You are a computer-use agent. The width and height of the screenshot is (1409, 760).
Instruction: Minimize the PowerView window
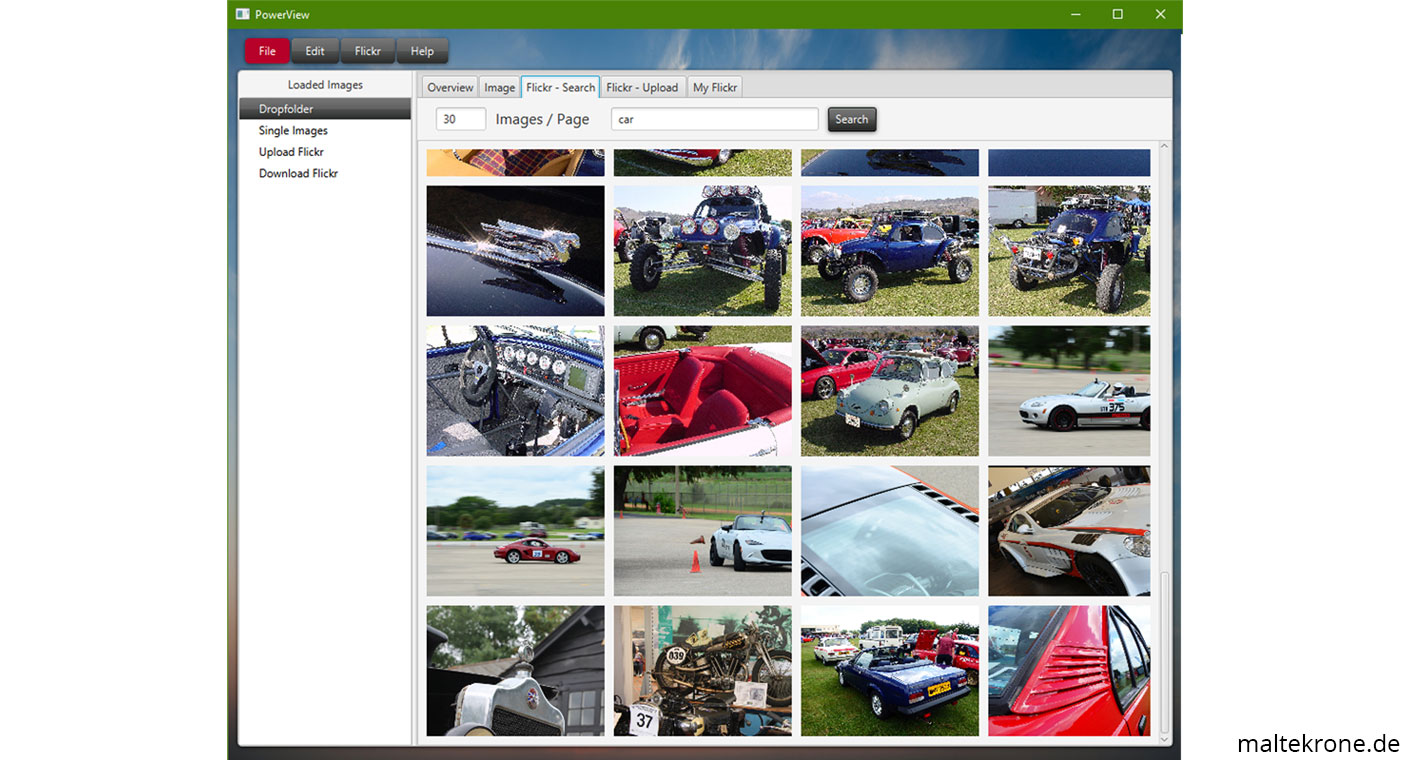[1076, 14]
